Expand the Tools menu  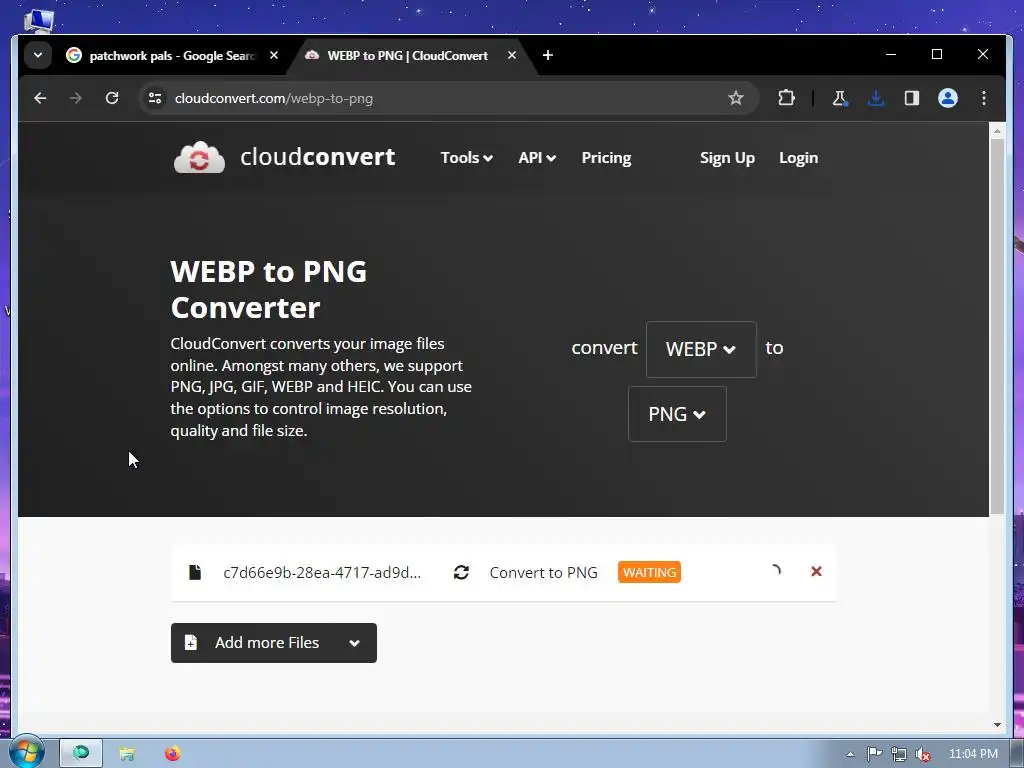pyautogui.click(x=466, y=158)
